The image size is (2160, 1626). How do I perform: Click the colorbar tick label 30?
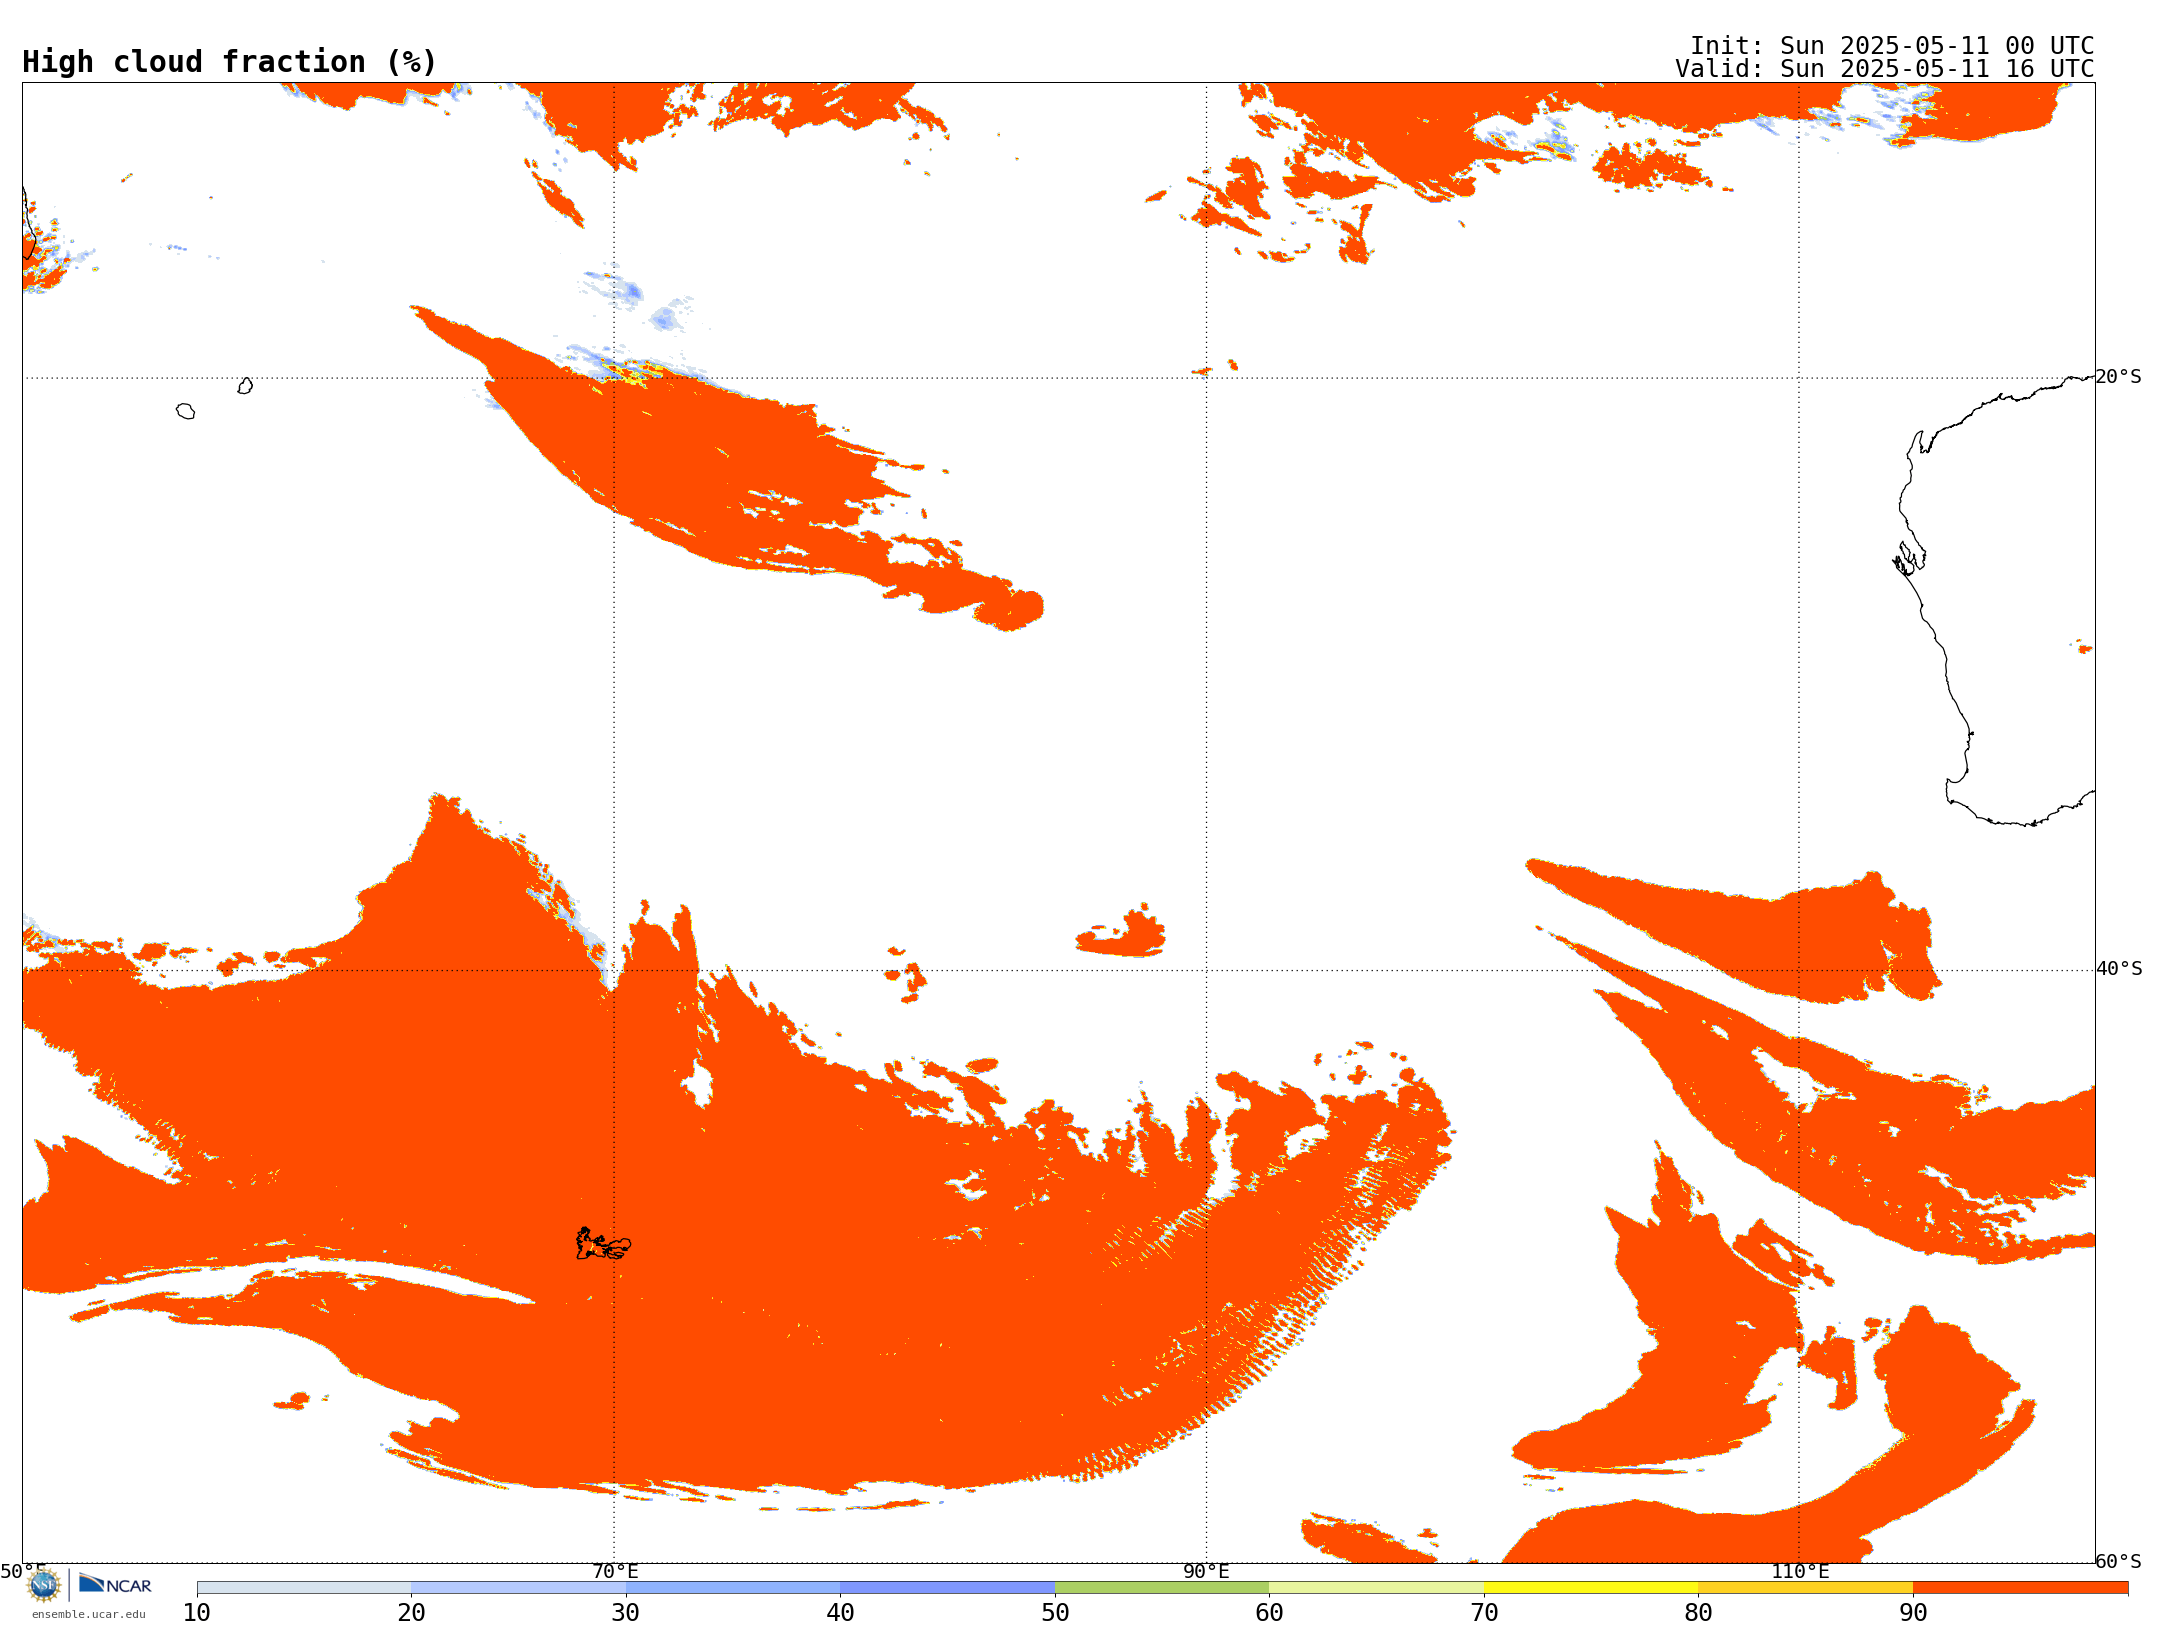tap(626, 1613)
